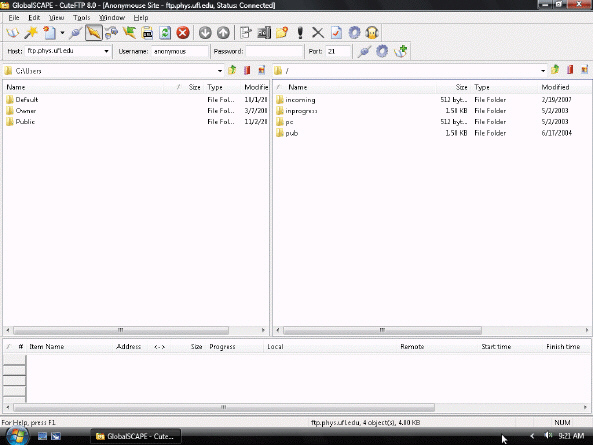
Task: Click local pane red bookmark icon
Action: 247,70
